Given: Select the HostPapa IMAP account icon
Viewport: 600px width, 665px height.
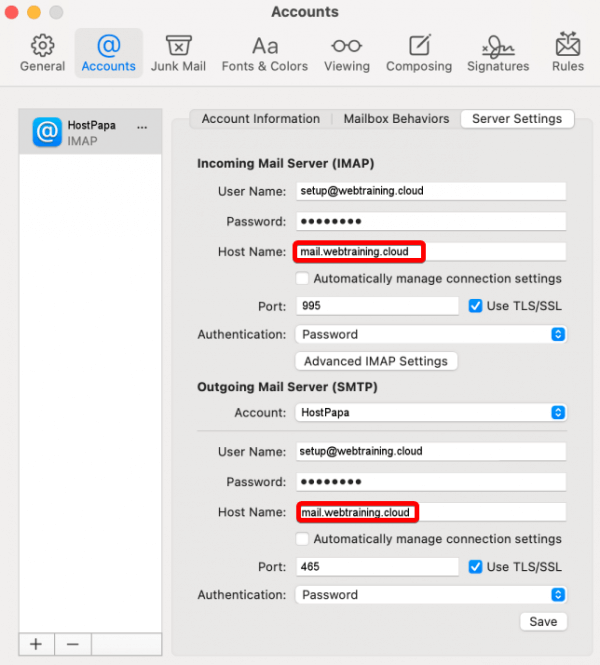Looking at the screenshot, I should pyautogui.click(x=47, y=132).
